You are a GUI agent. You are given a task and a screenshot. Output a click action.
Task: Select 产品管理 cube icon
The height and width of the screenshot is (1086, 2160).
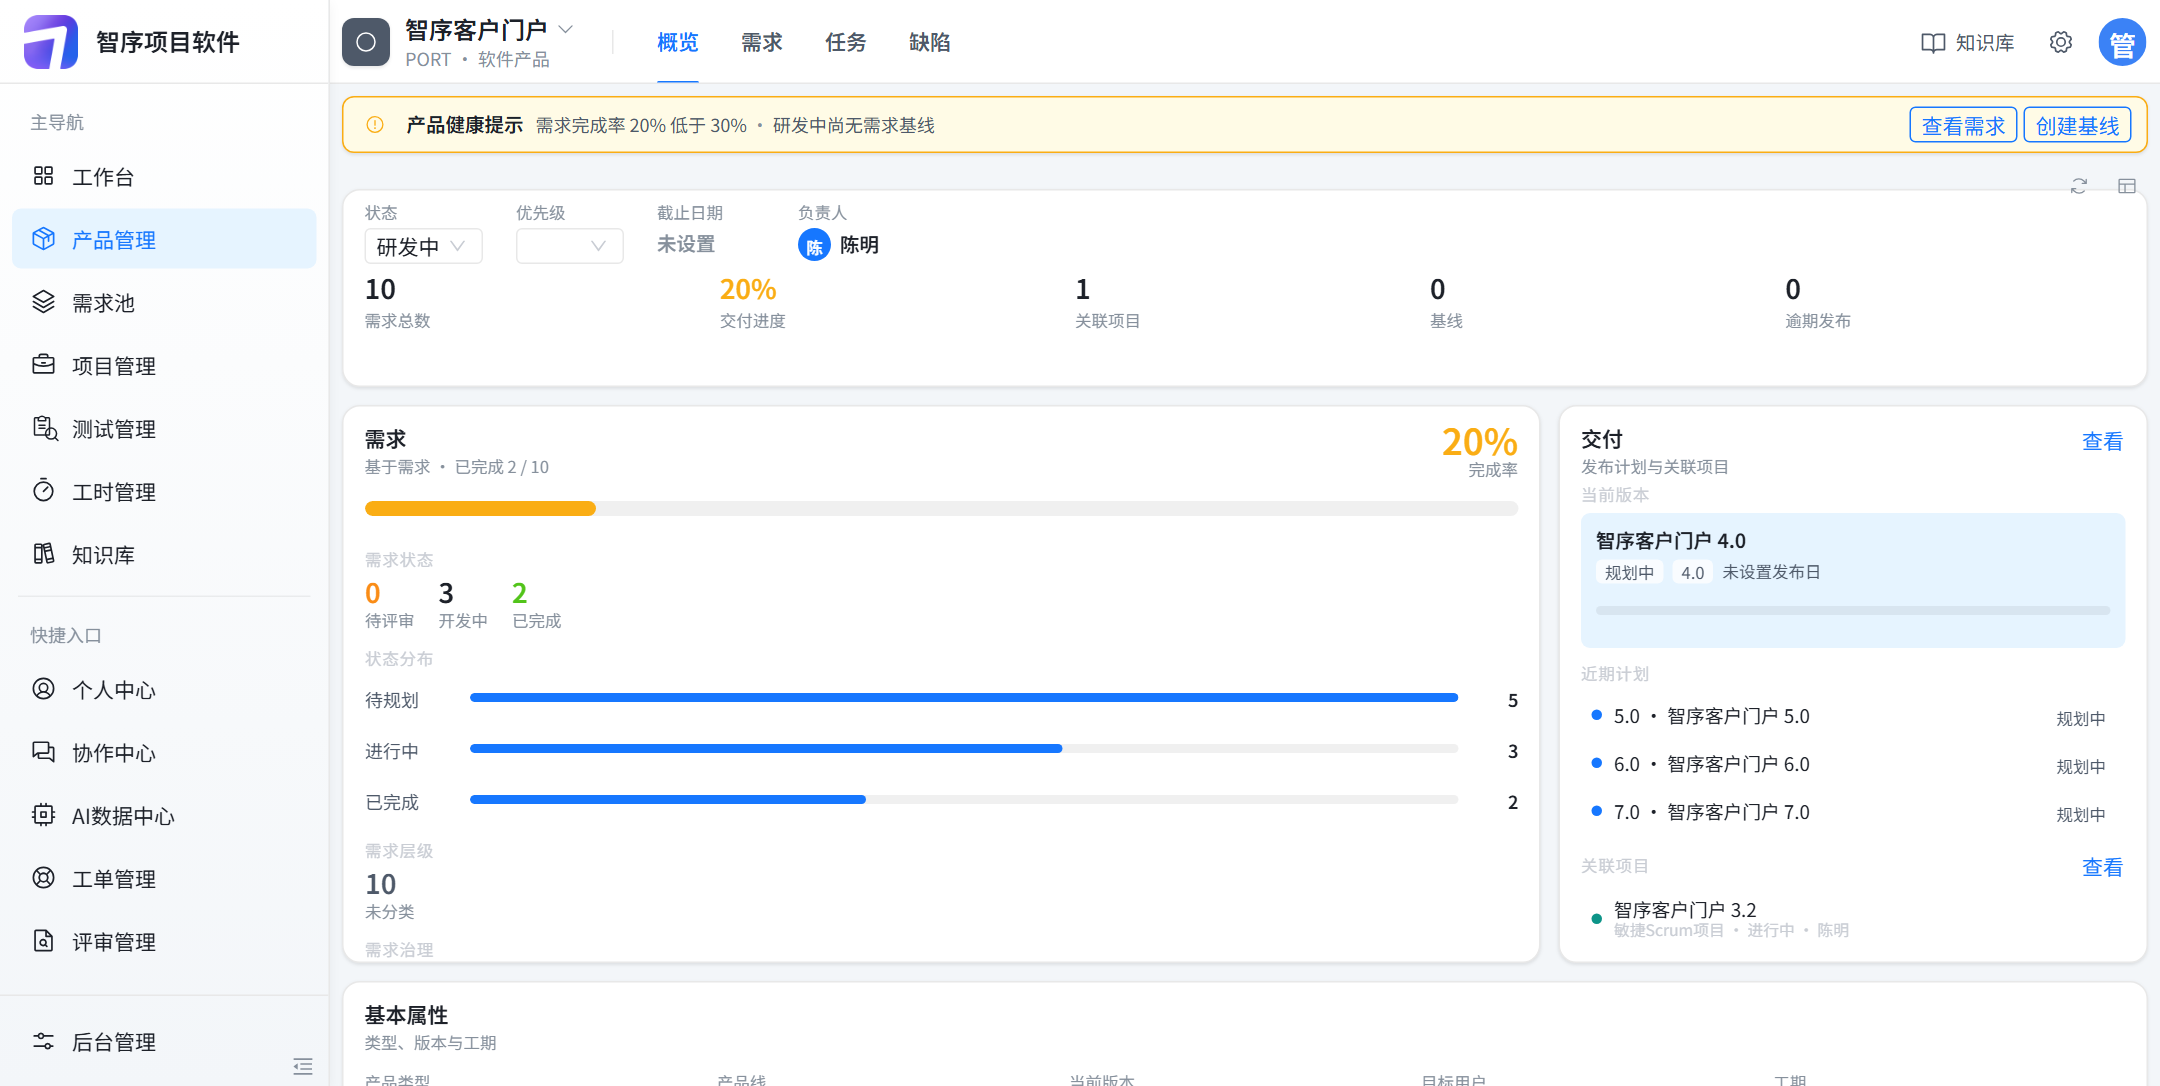(x=43, y=239)
